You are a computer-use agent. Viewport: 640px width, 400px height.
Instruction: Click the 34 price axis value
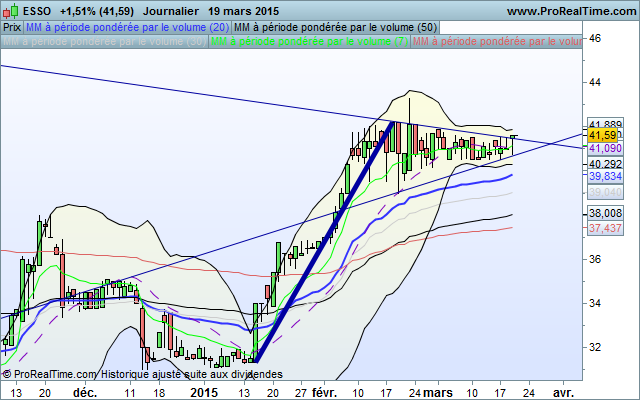pos(595,303)
